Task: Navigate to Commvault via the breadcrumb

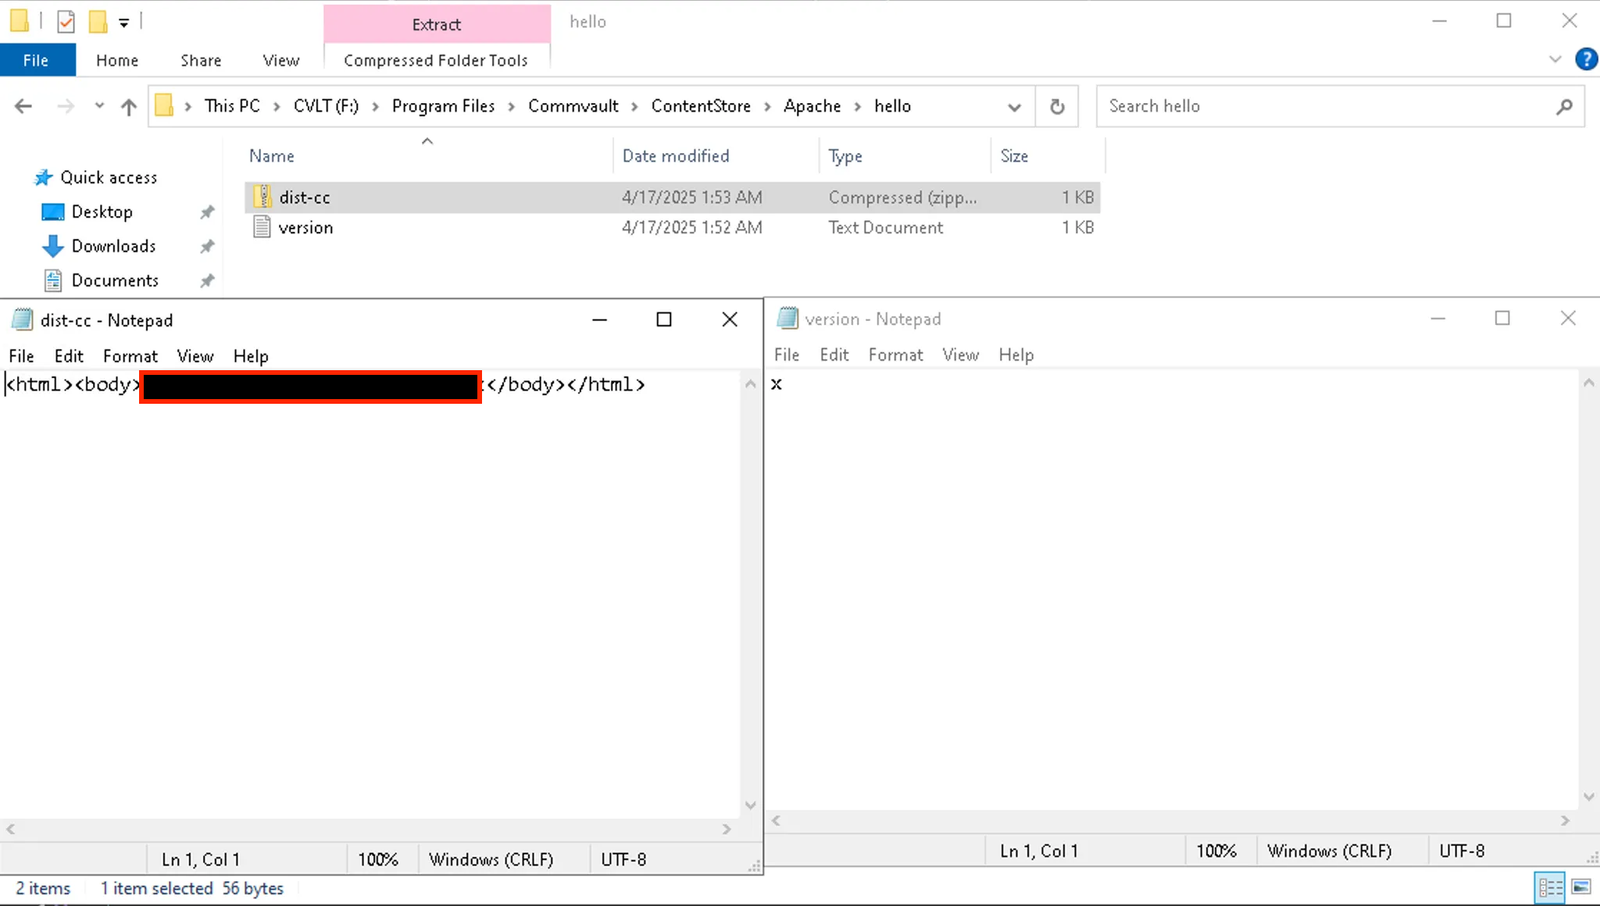Action: 572,105
